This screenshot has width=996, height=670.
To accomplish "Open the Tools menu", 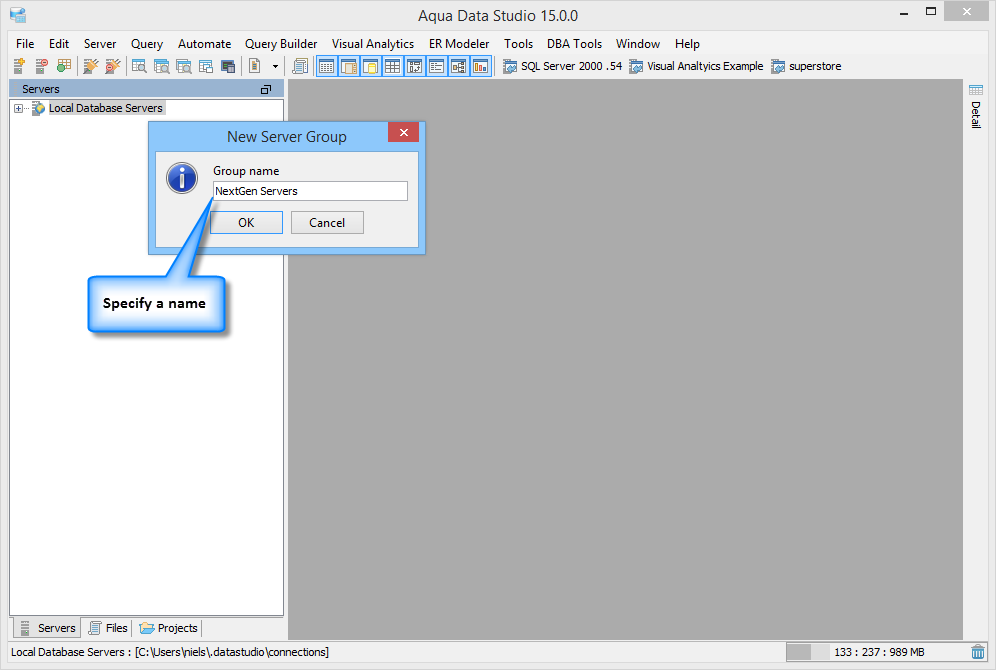I will click(x=518, y=44).
